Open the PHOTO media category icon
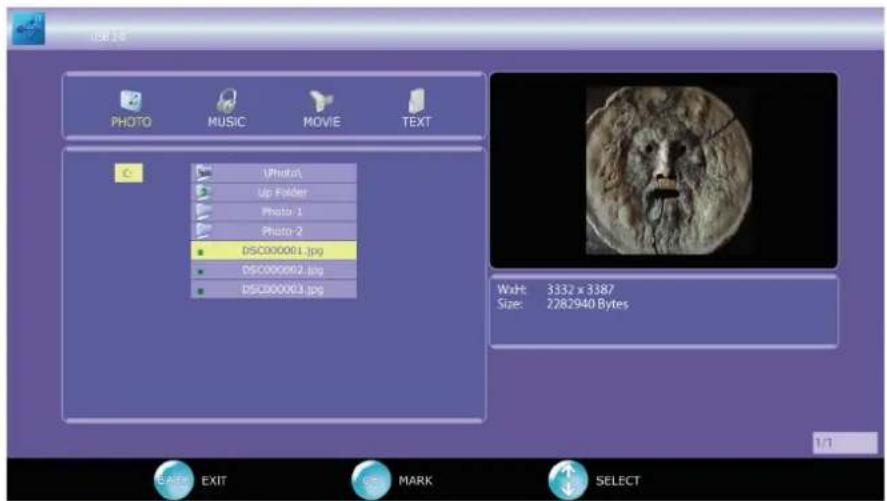This screenshot has height=501, width=887. 131,101
